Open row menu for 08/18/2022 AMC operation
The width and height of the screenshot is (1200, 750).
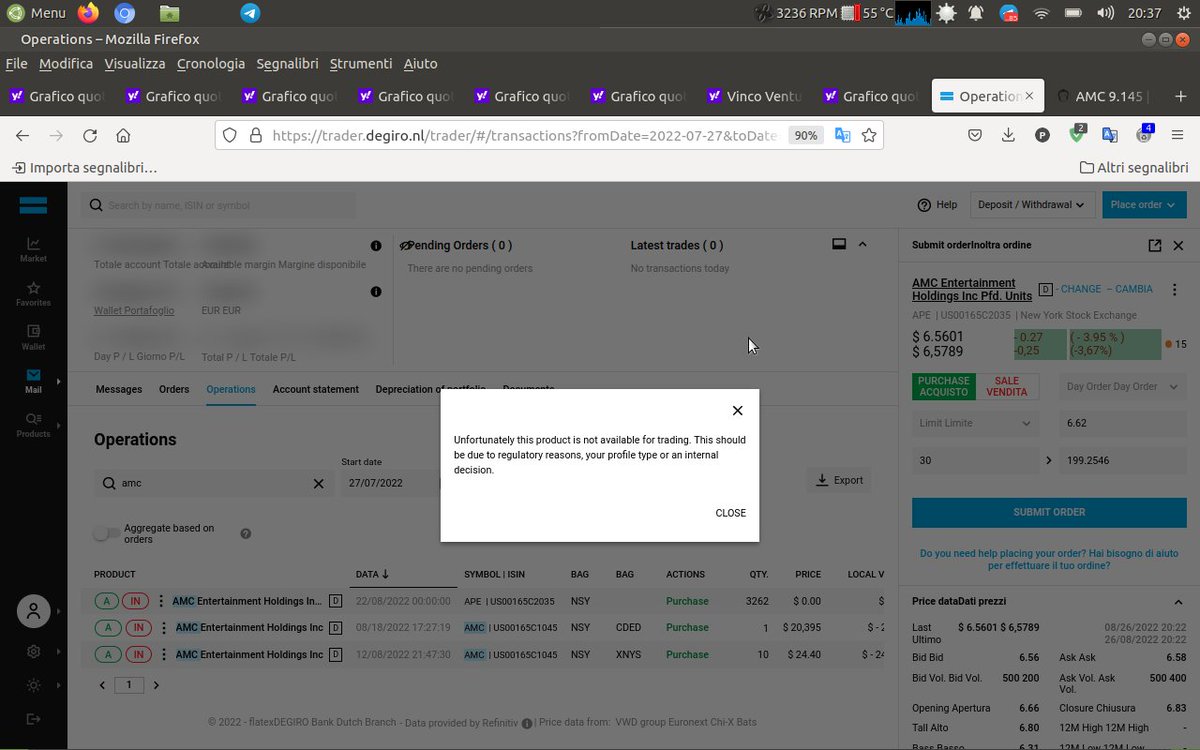[x=162, y=628]
